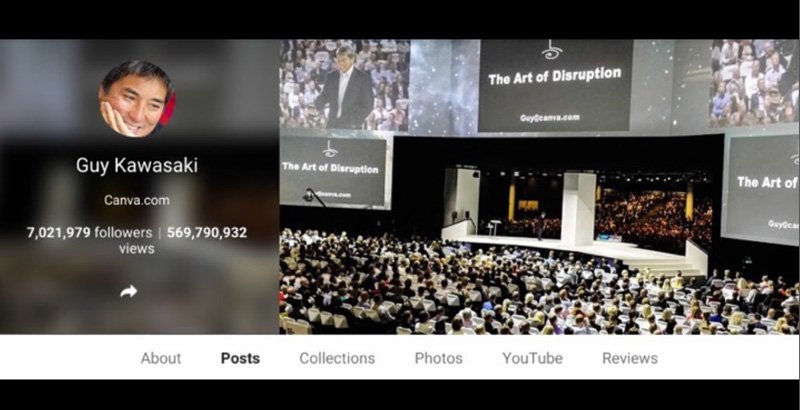Click the cut-off "The Art of" screen on right
The width and height of the screenshot is (800, 410).
tap(762, 189)
